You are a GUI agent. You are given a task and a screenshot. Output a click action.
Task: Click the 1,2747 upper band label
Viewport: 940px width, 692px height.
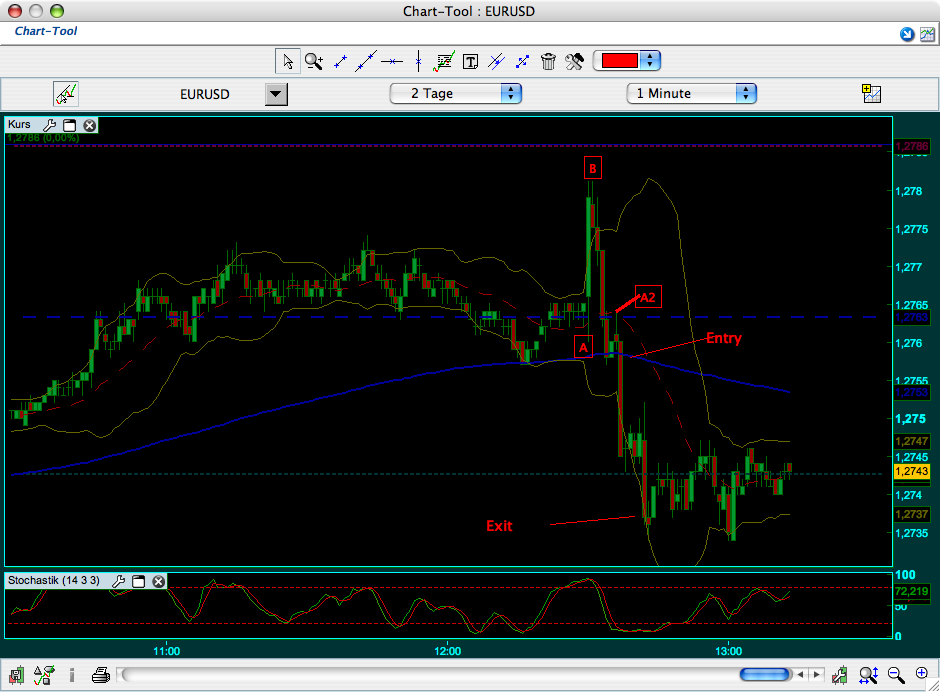[x=911, y=441]
